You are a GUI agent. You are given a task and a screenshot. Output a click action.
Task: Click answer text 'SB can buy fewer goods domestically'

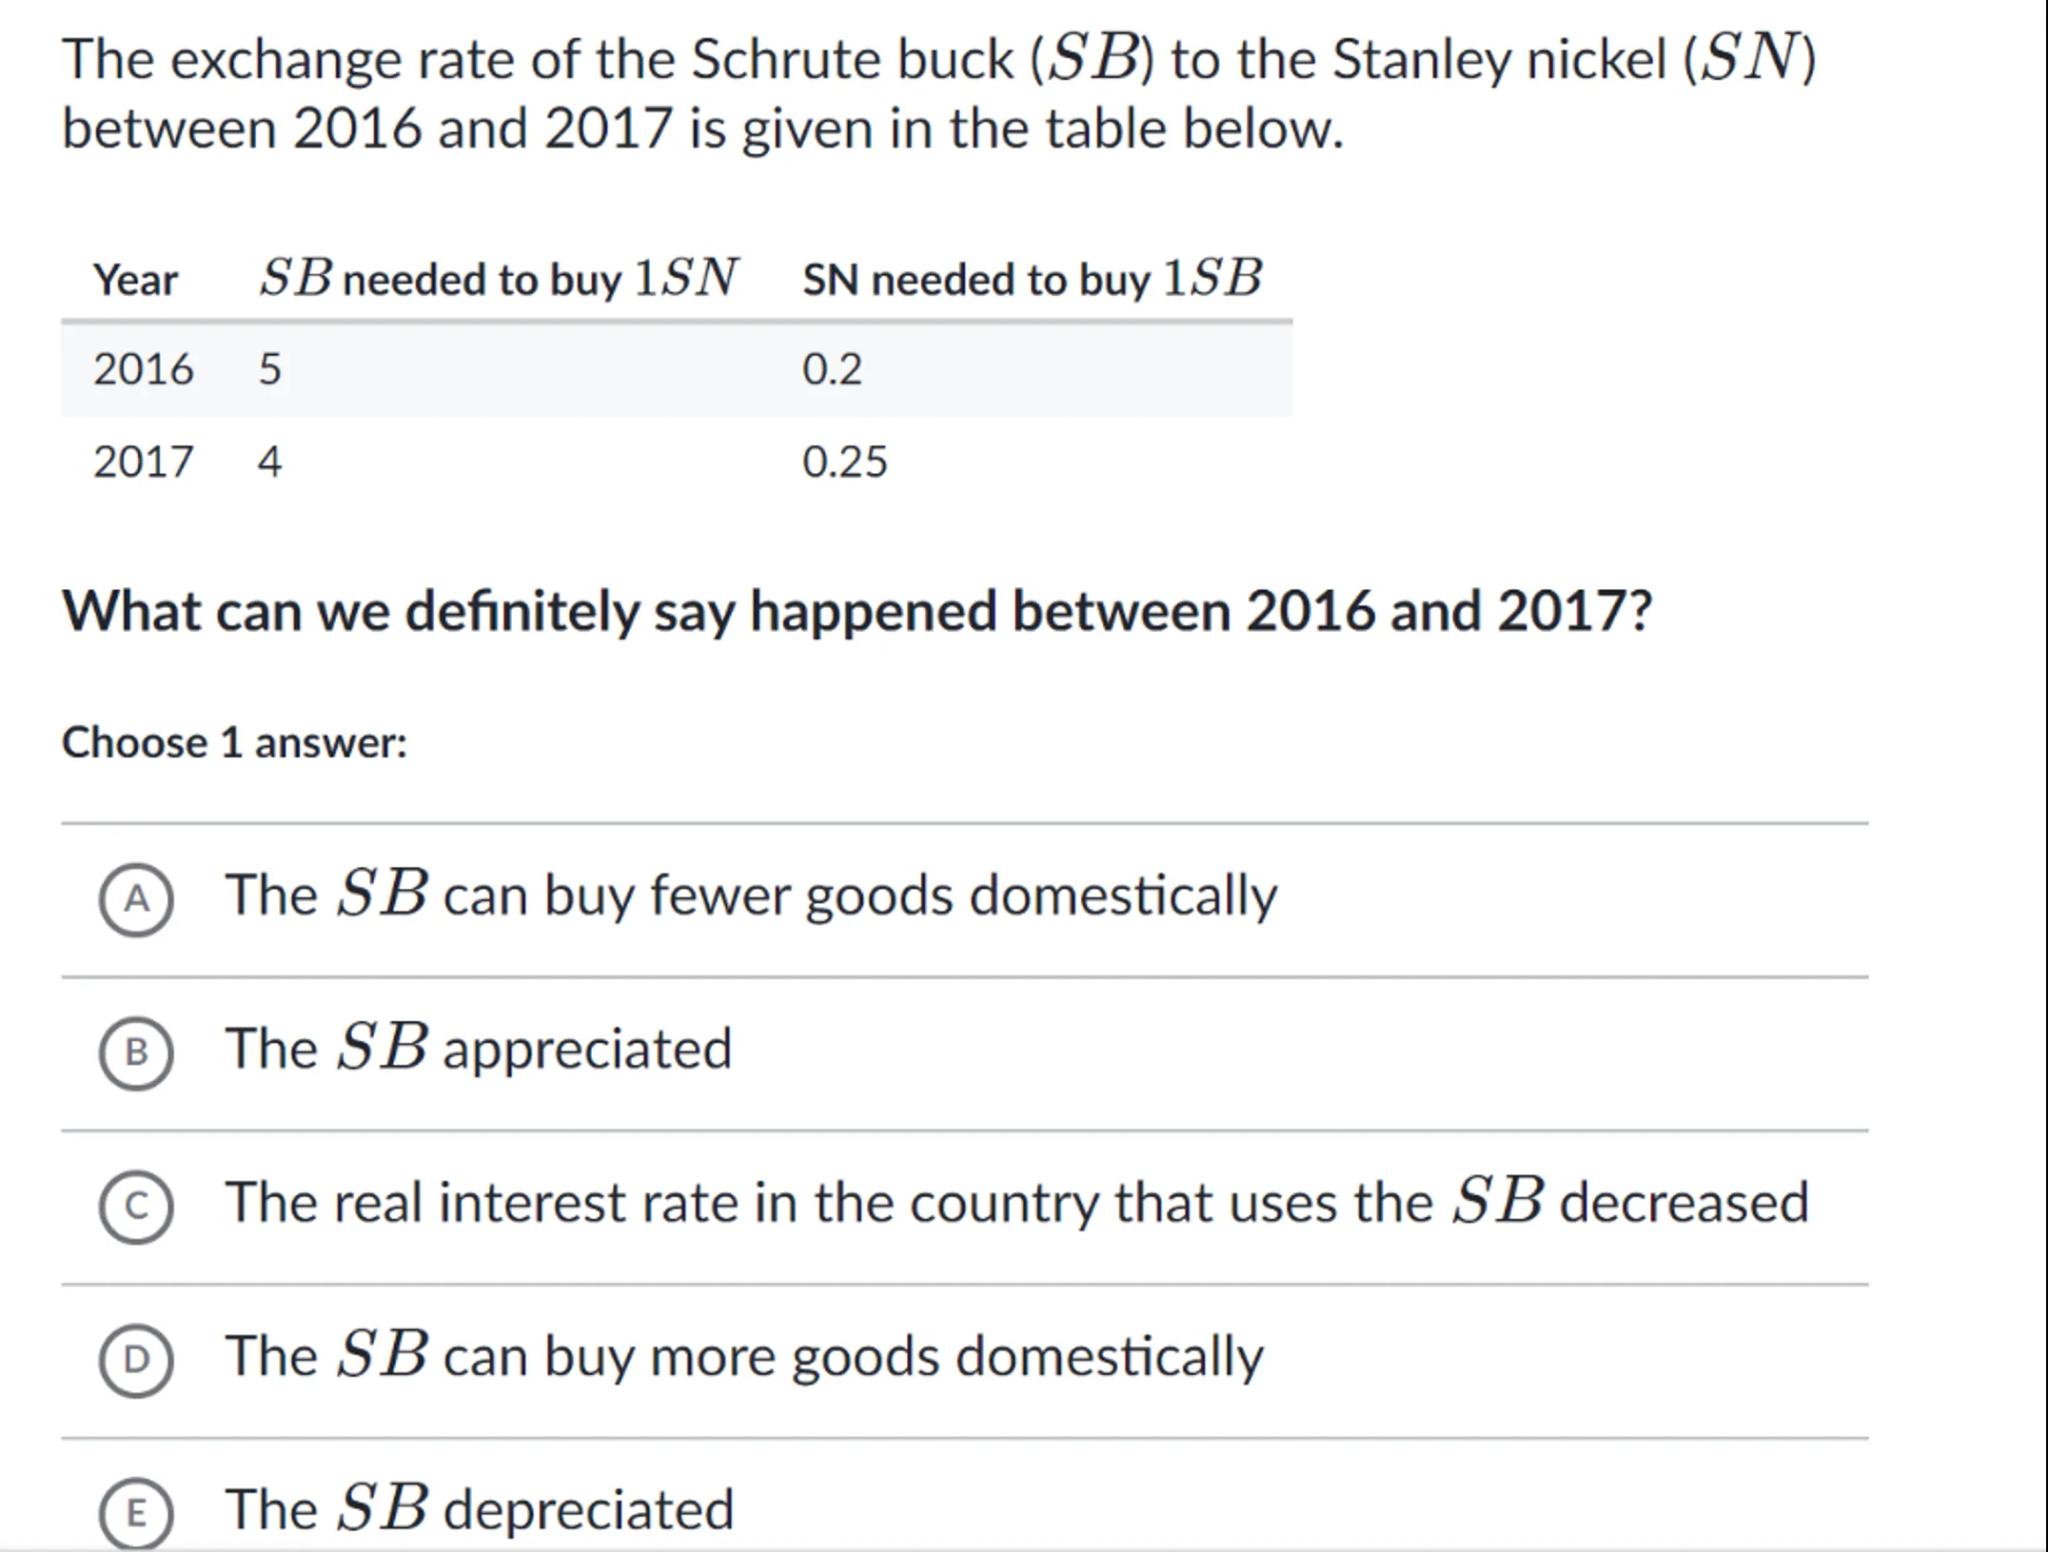pyautogui.click(x=751, y=895)
